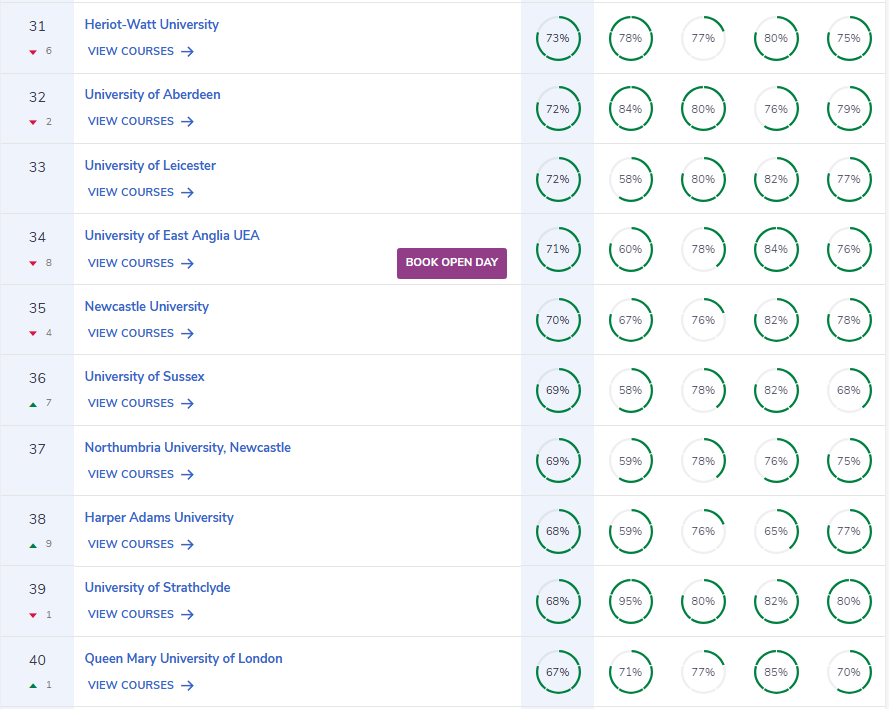Click Queen Mary's 67% overall score circle
The width and height of the screenshot is (889, 709).
(x=558, y=672)
